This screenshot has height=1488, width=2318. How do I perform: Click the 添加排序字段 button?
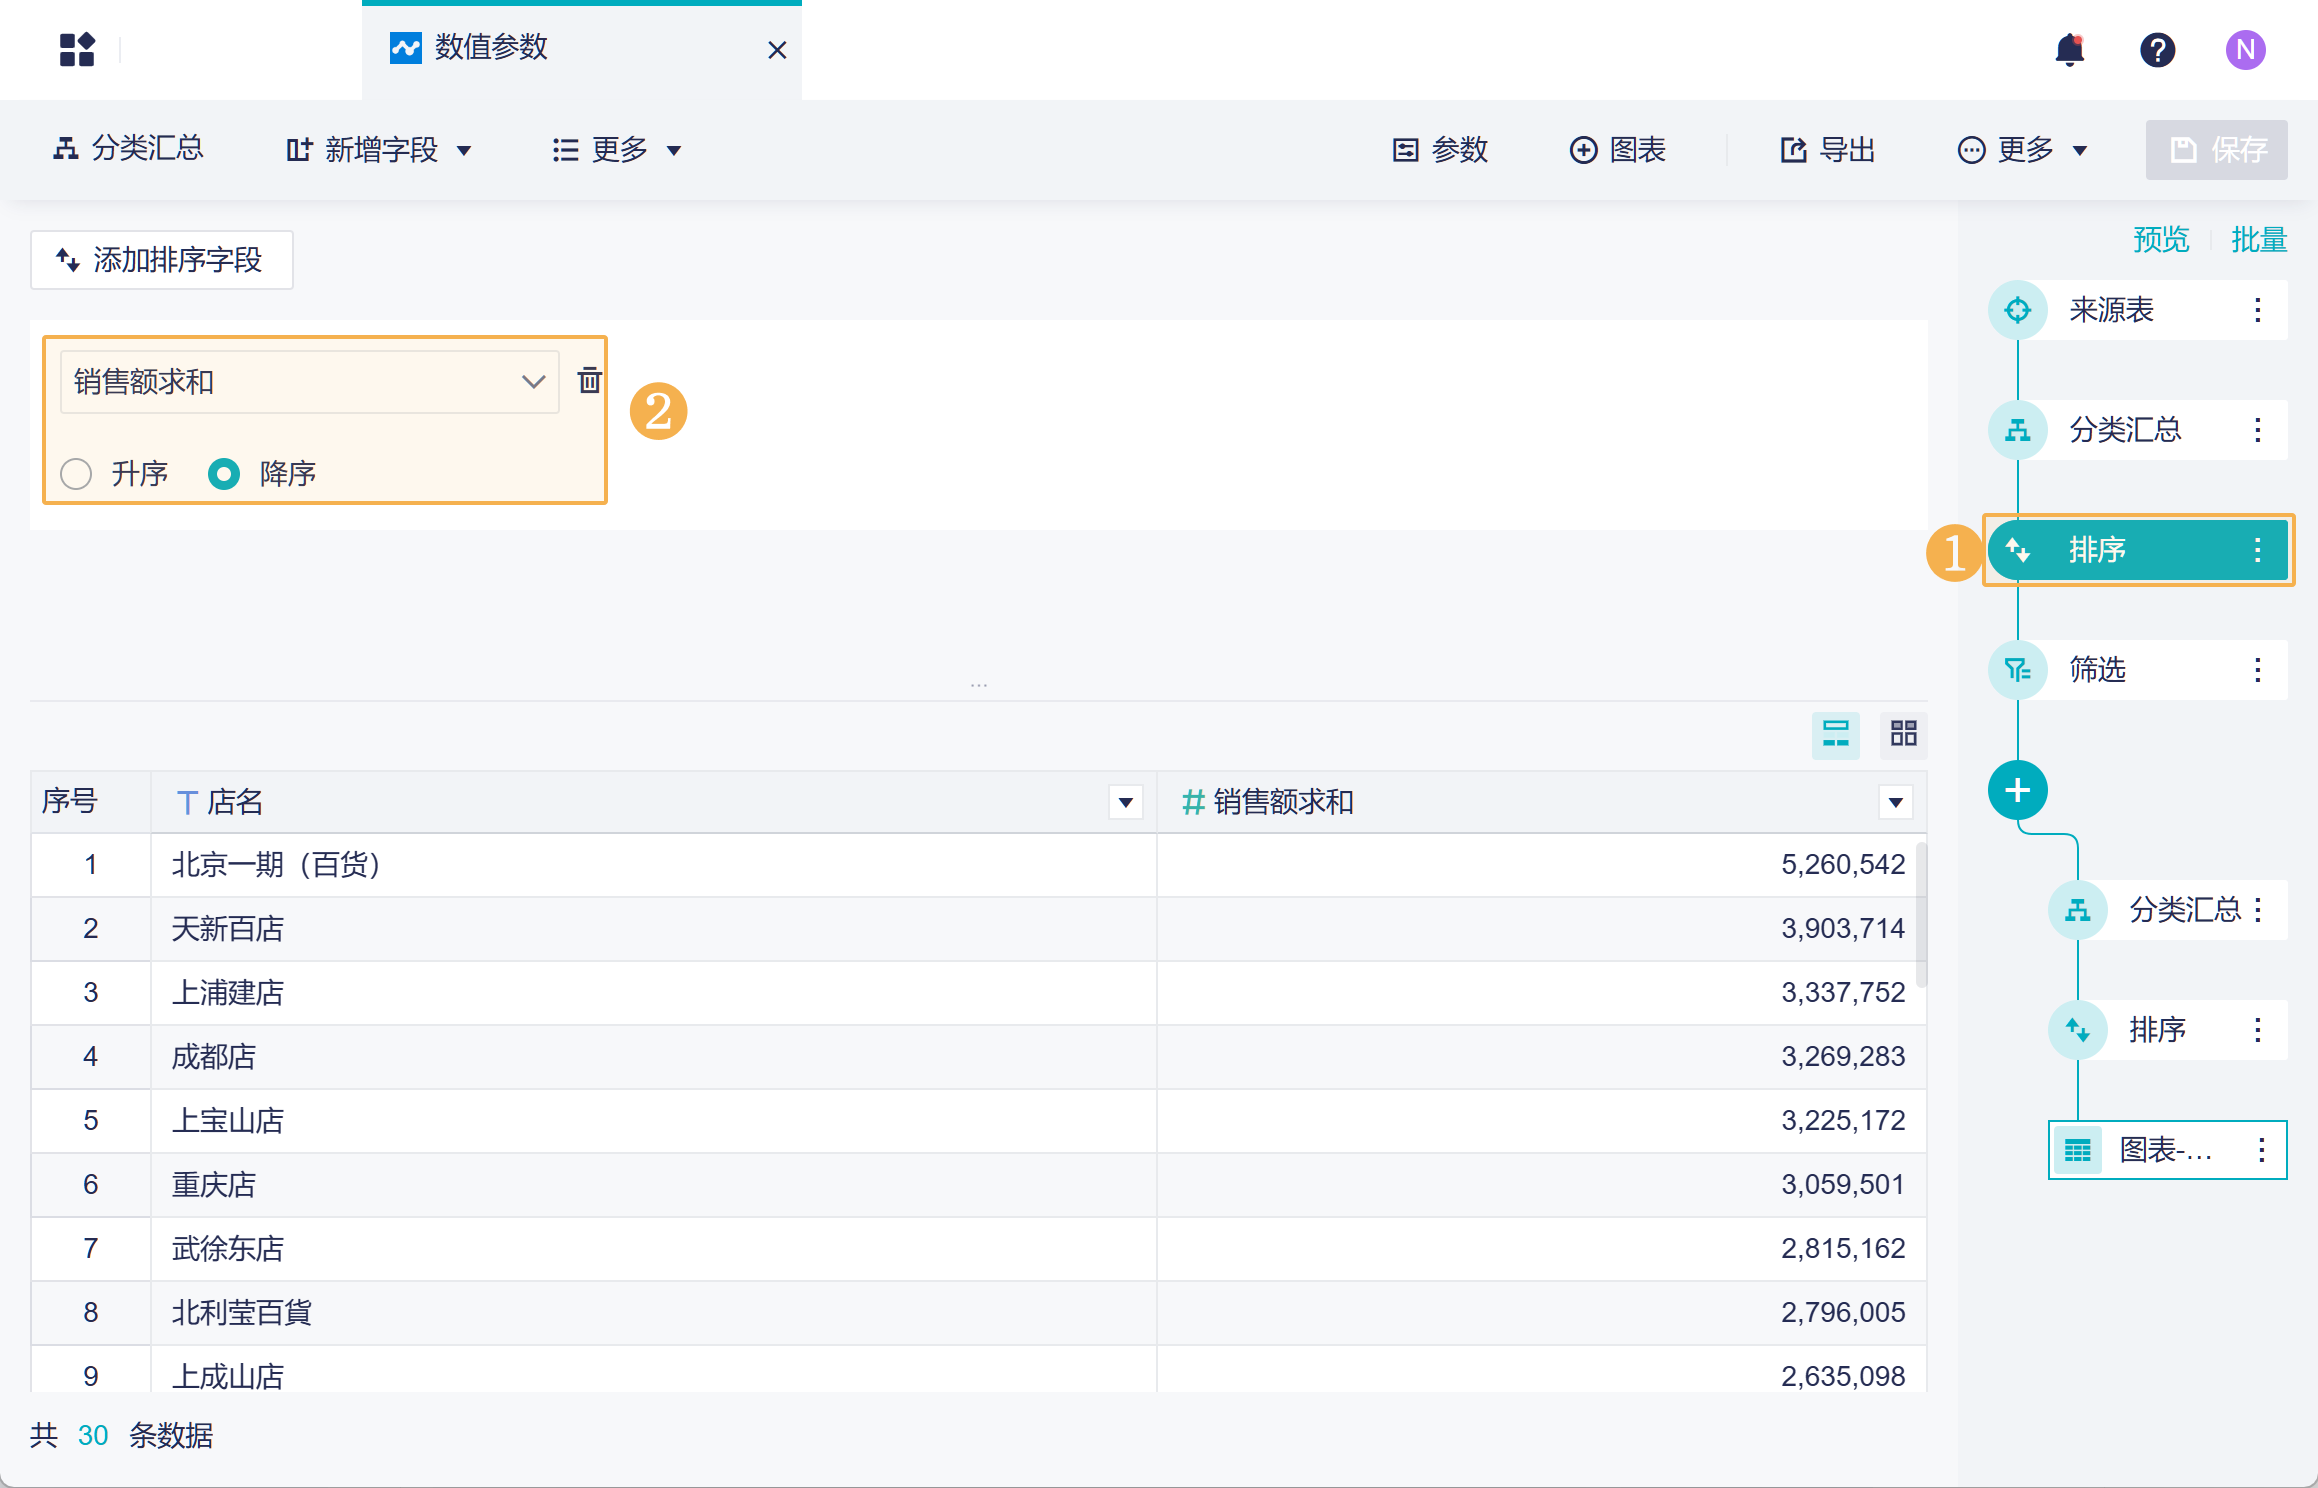pos(161,260)
